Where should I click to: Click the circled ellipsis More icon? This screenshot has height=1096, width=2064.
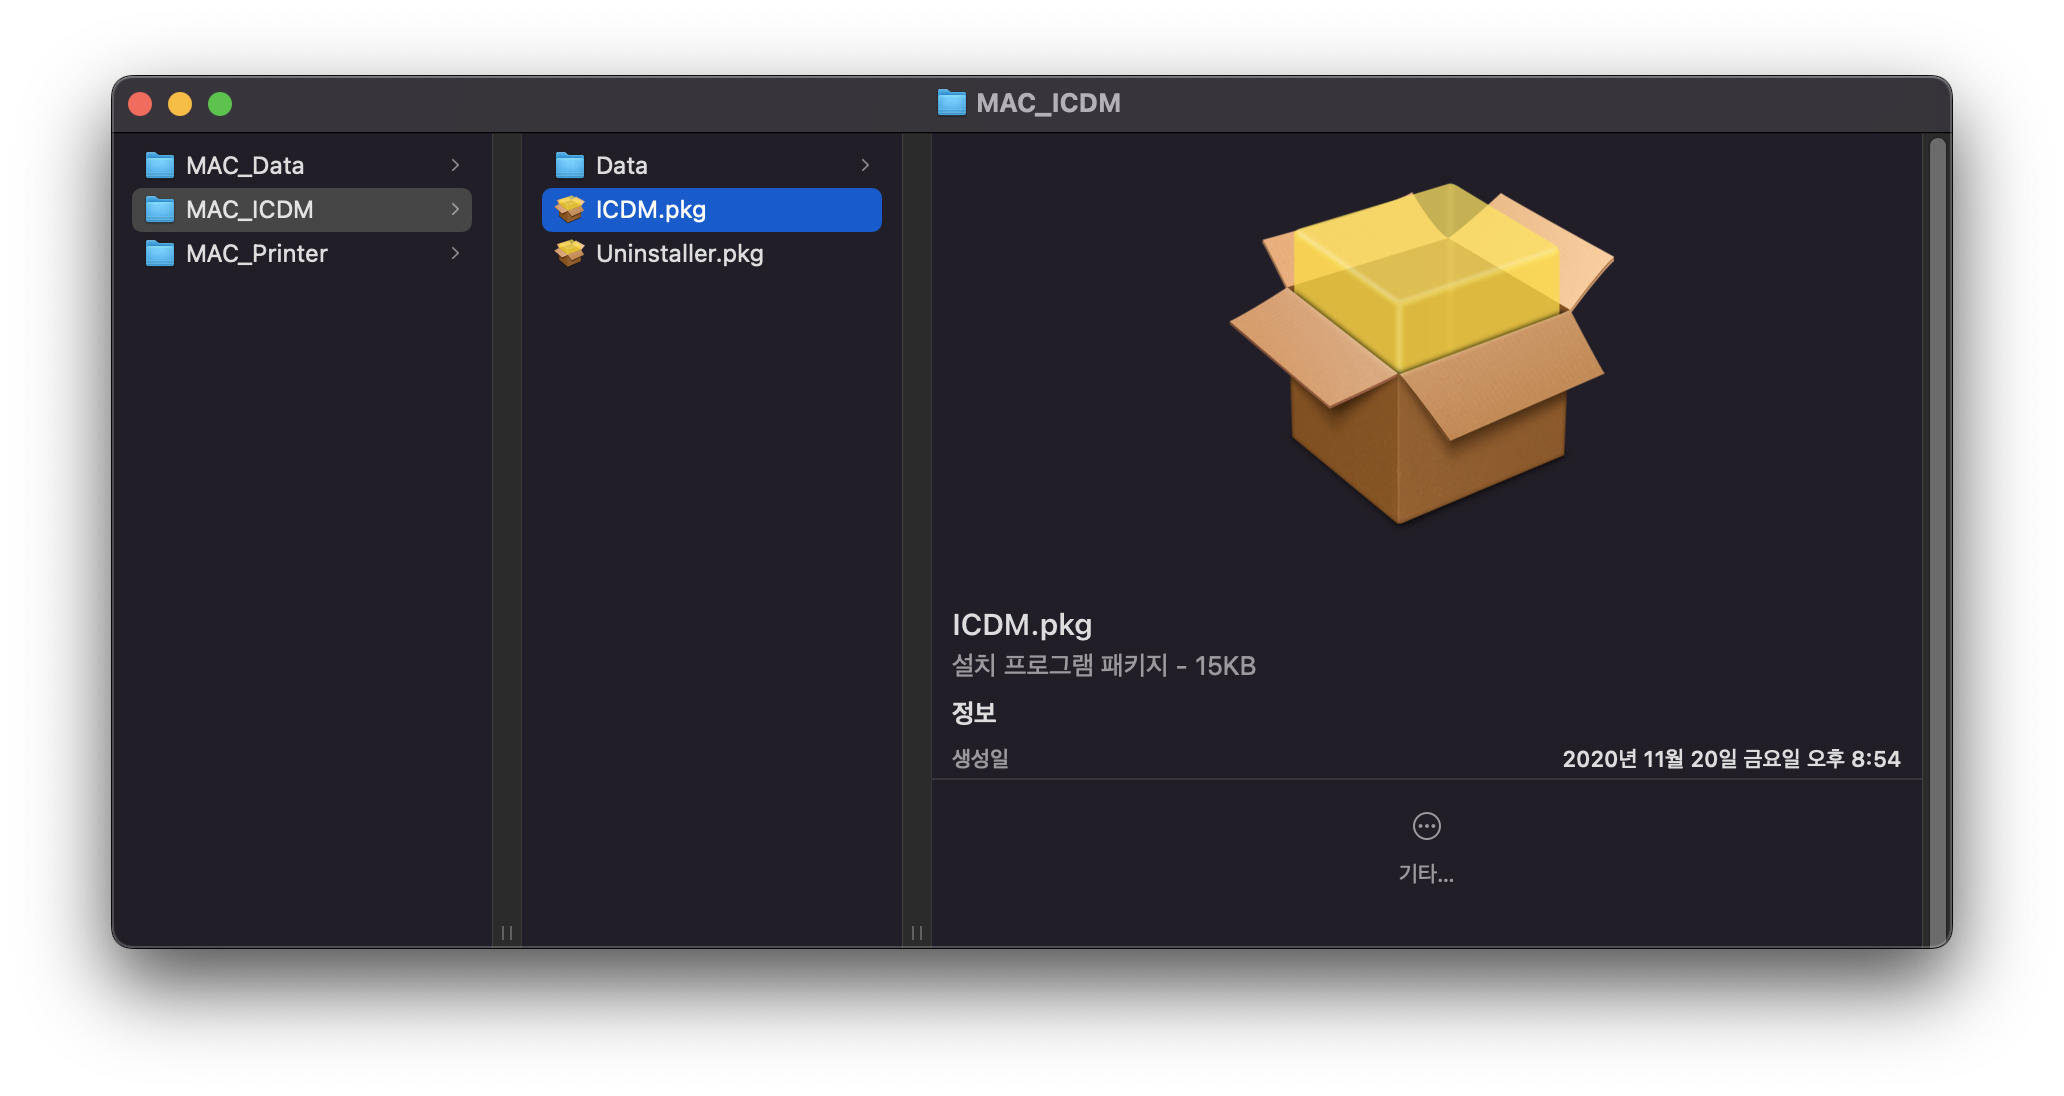click(1426, 826)
